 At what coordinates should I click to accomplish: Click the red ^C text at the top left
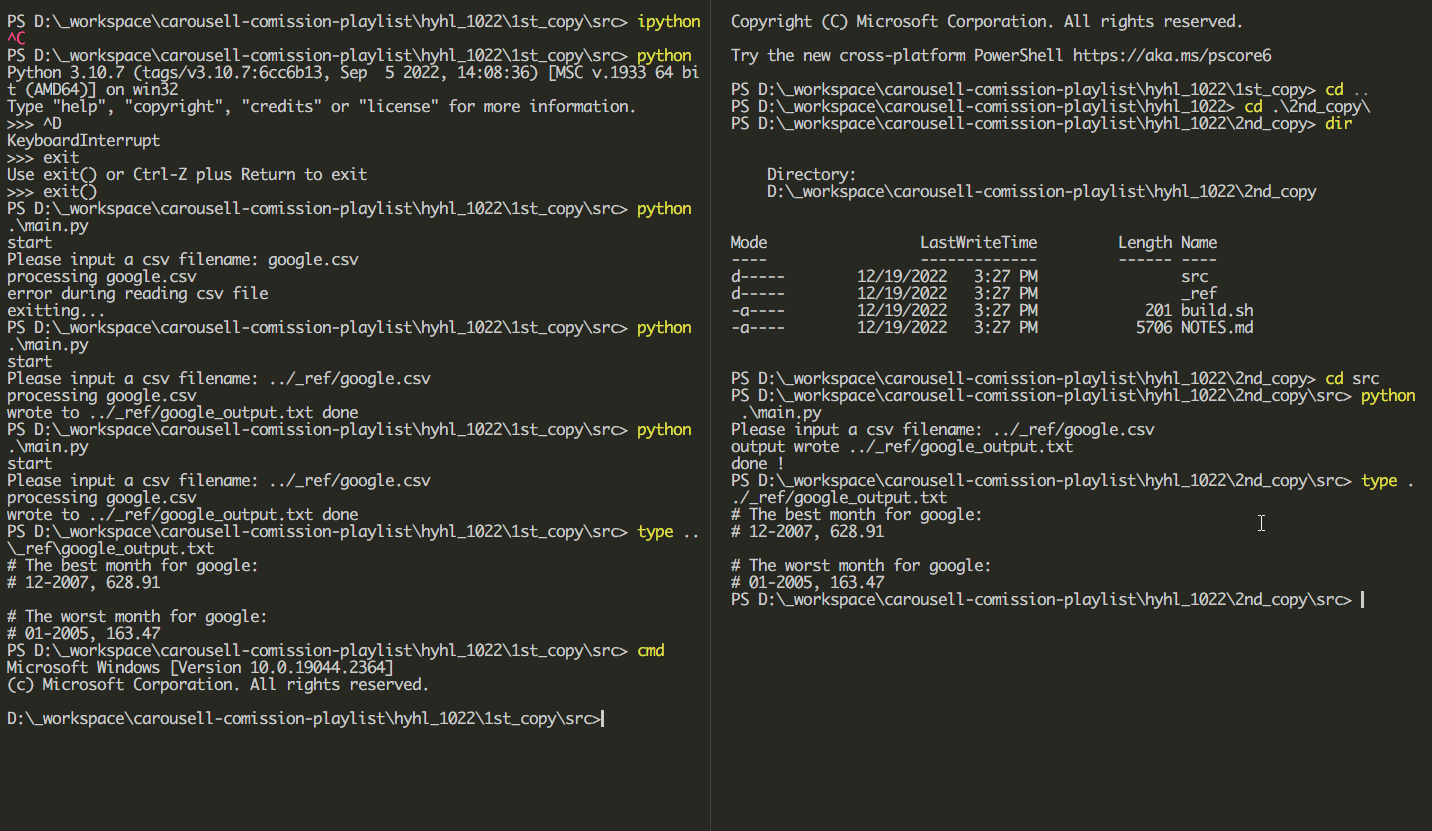pyautogui.click(x=16, y=39)
